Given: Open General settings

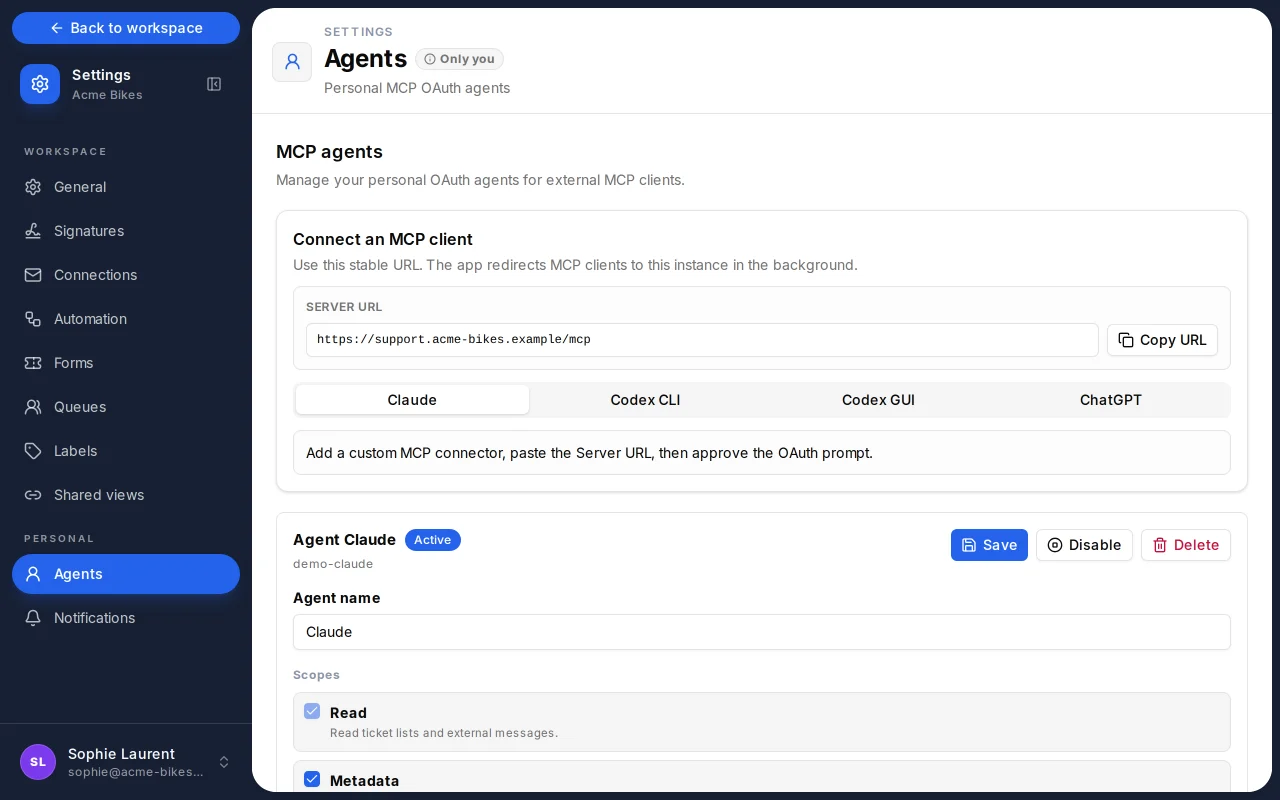Looking at the screenshot, I should 126,187.
